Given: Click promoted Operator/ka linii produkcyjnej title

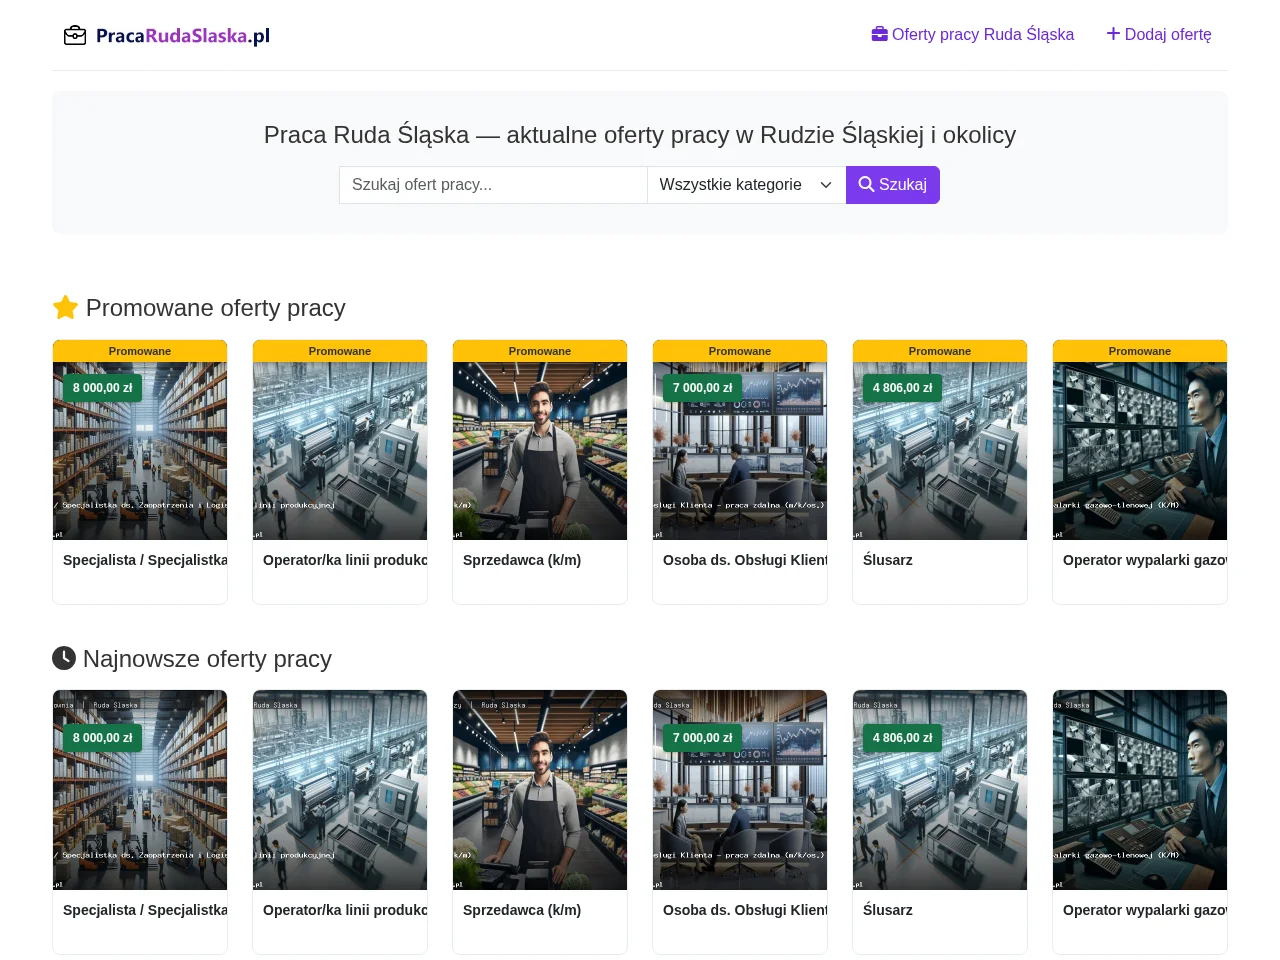Looking at the screenshot, I should click(345, 560).
